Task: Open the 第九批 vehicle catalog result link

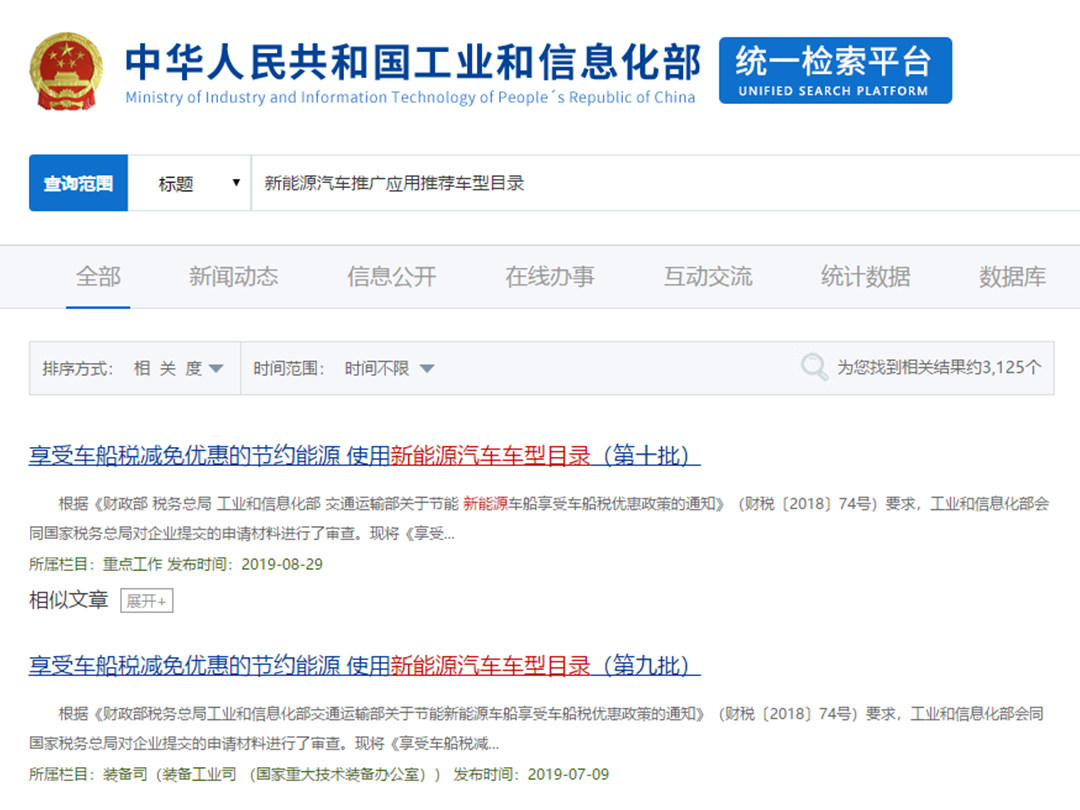Action: [364, 665]
